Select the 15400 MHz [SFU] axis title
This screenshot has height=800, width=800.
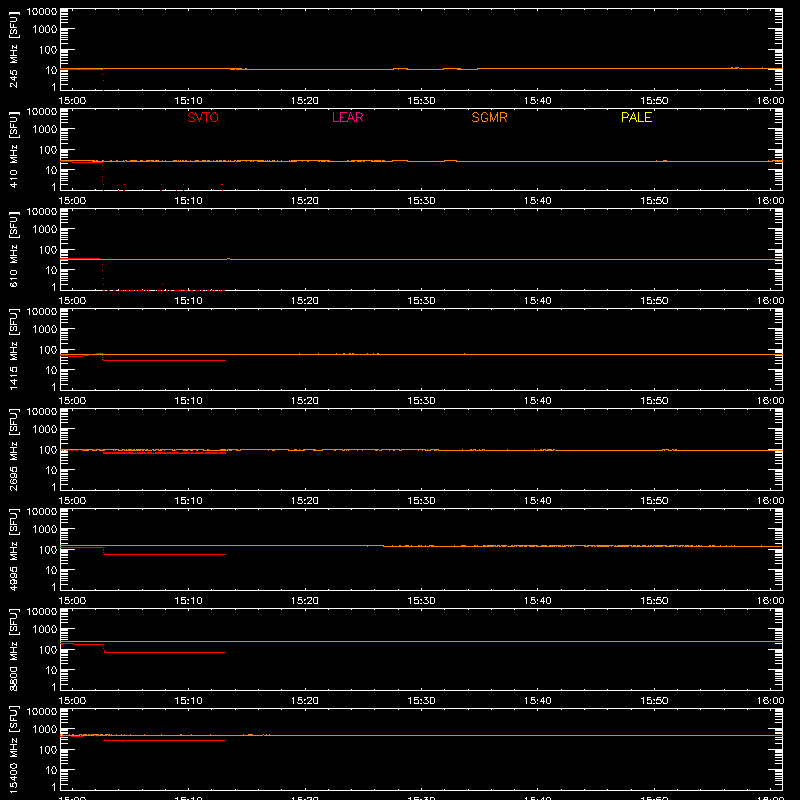pyautogui.click(x=13, y=750)
